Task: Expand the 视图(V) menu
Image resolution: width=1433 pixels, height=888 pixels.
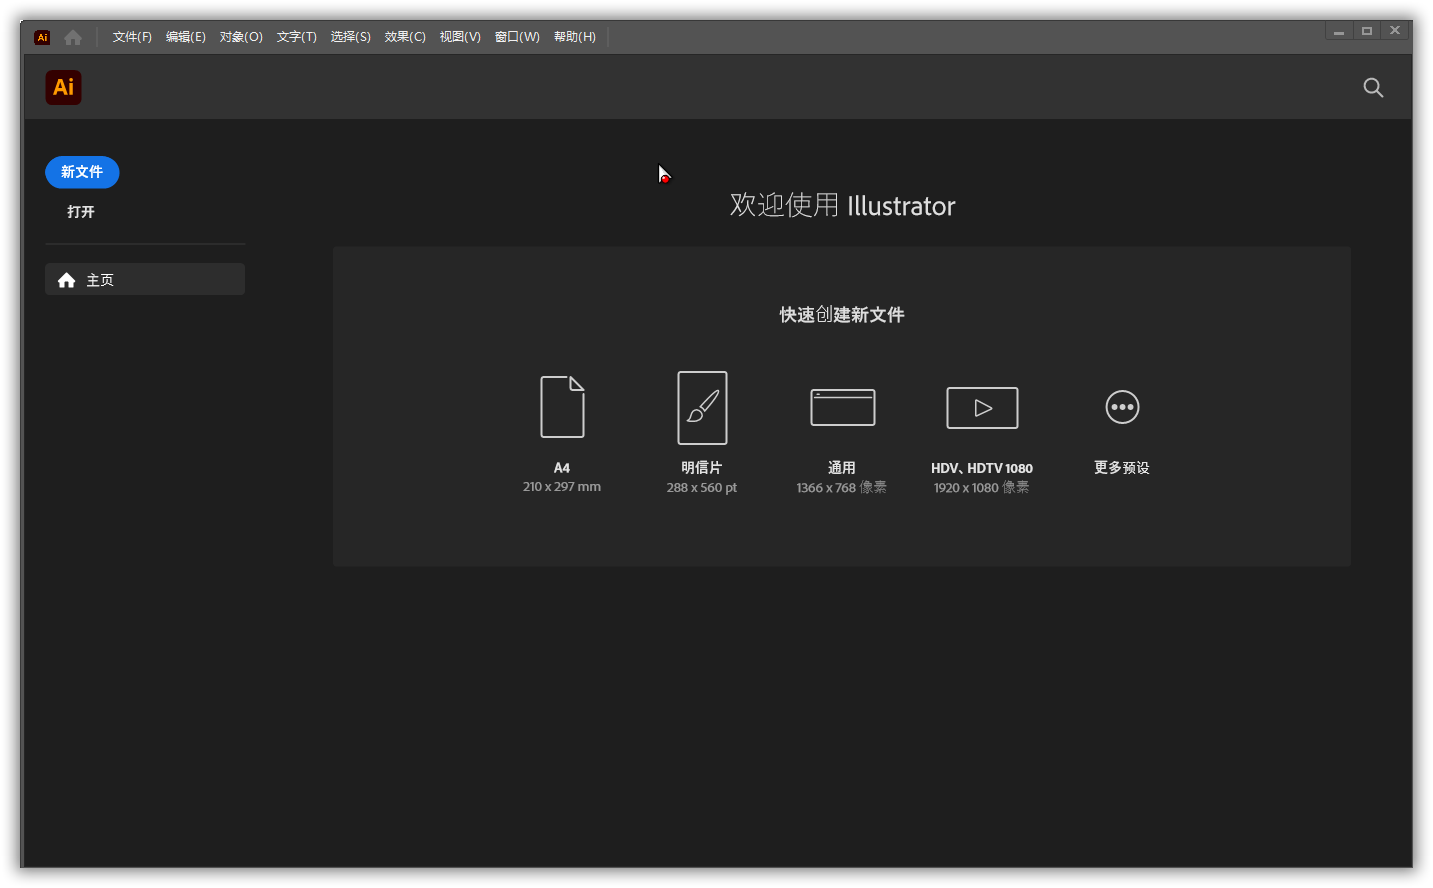Action: [460, 37]
